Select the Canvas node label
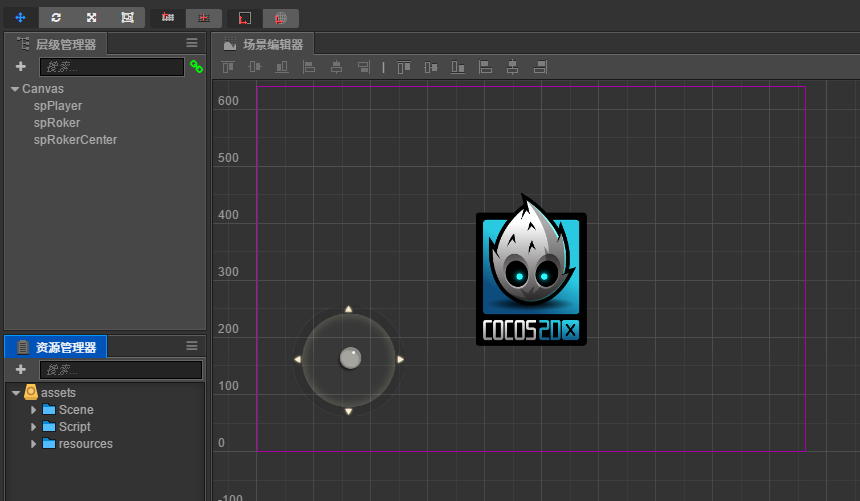Screen dimensions: 860x501 43,89
